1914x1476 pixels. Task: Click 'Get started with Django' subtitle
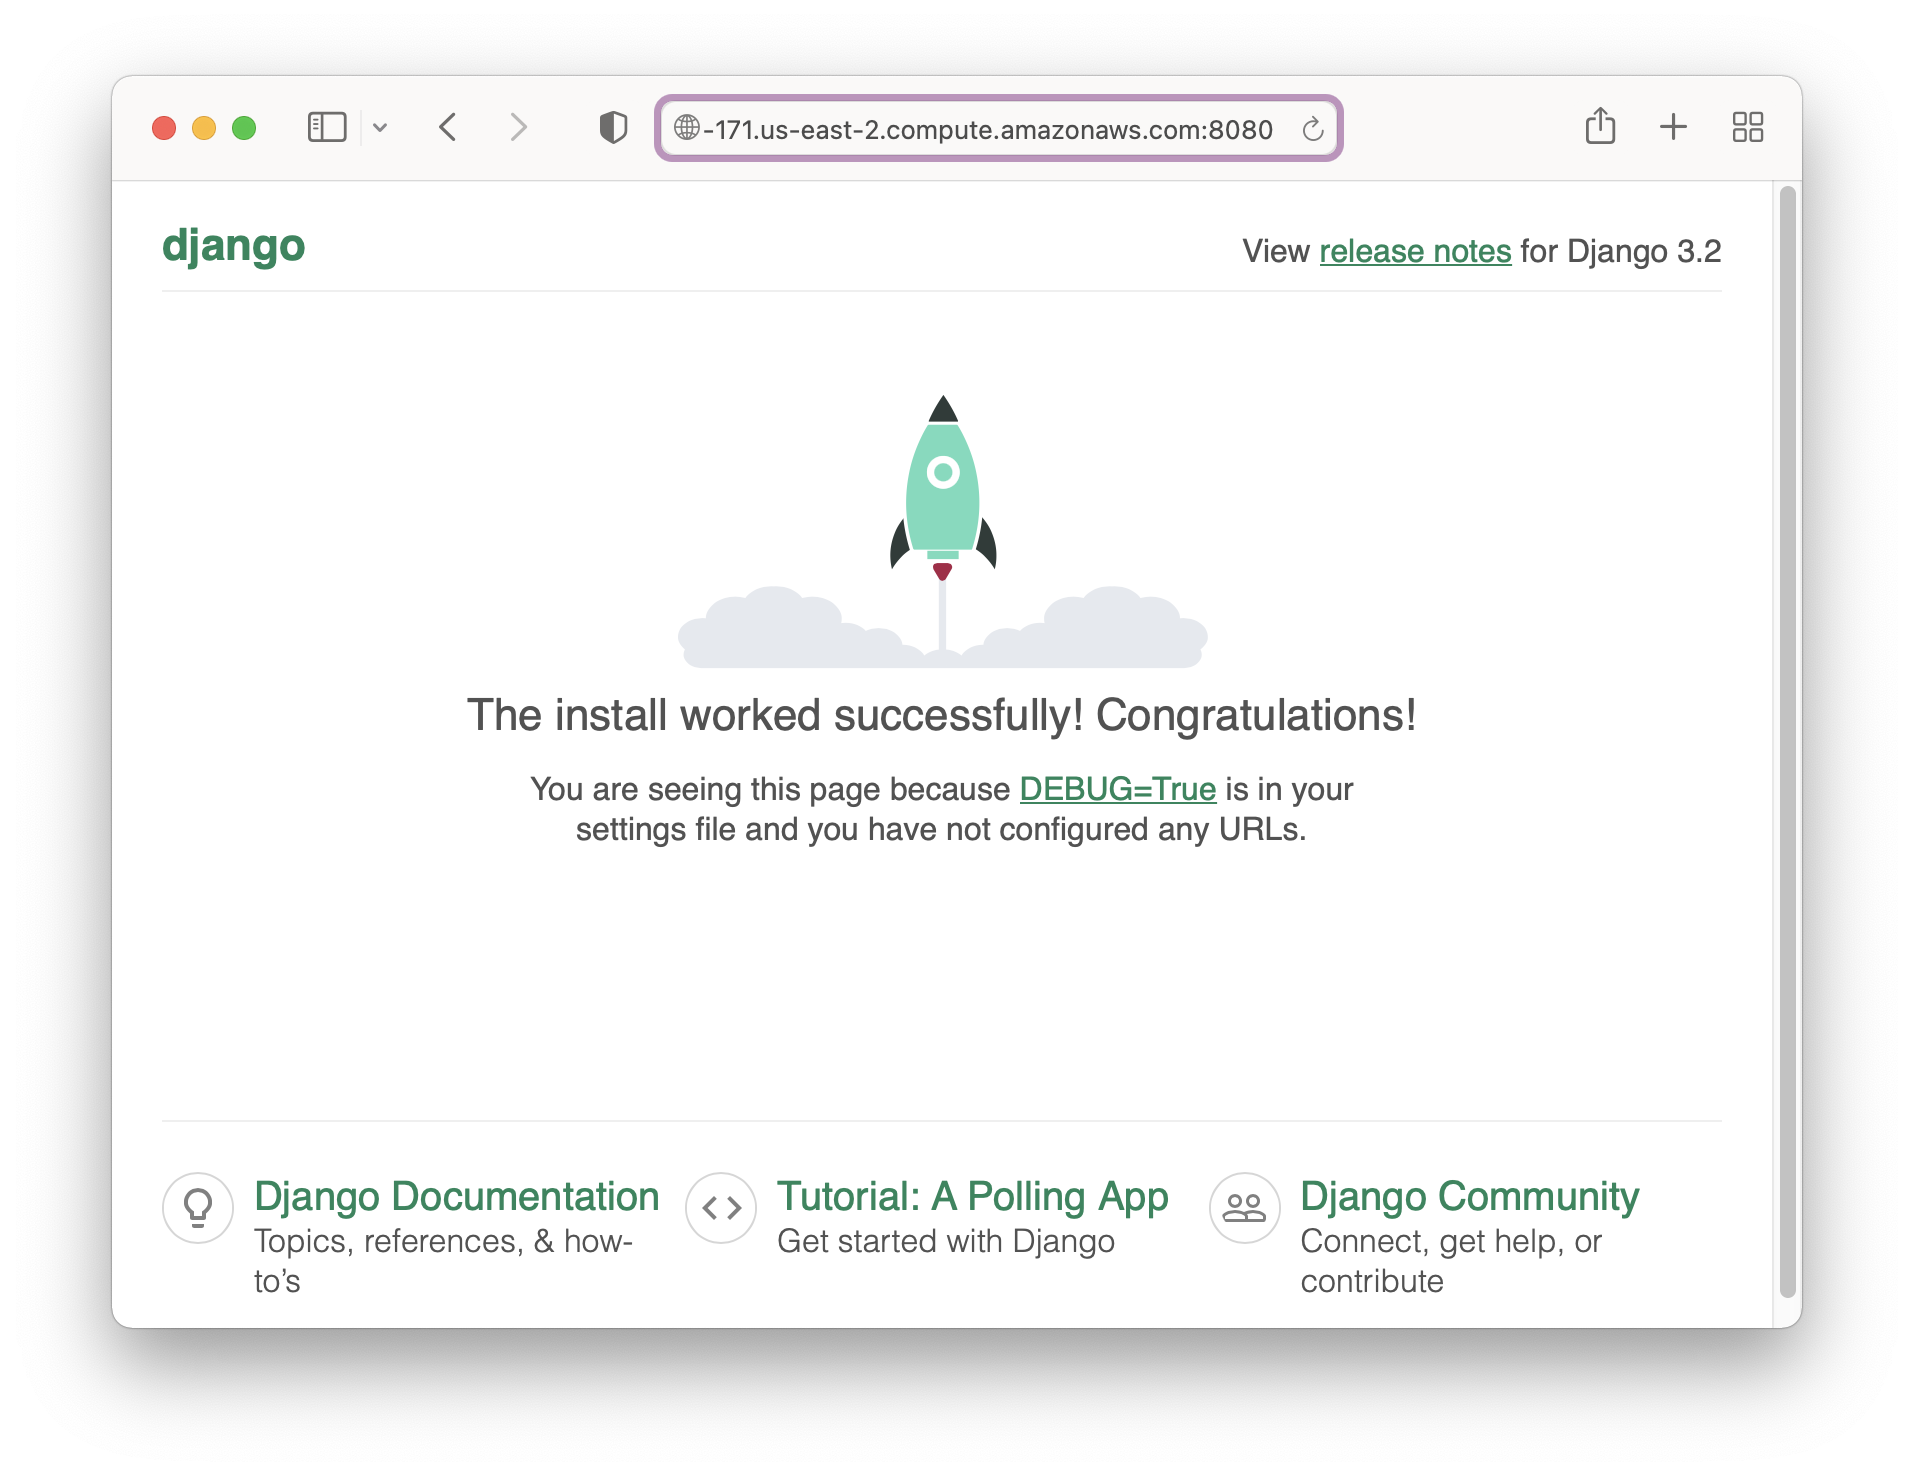click(x=945, y=1241)
